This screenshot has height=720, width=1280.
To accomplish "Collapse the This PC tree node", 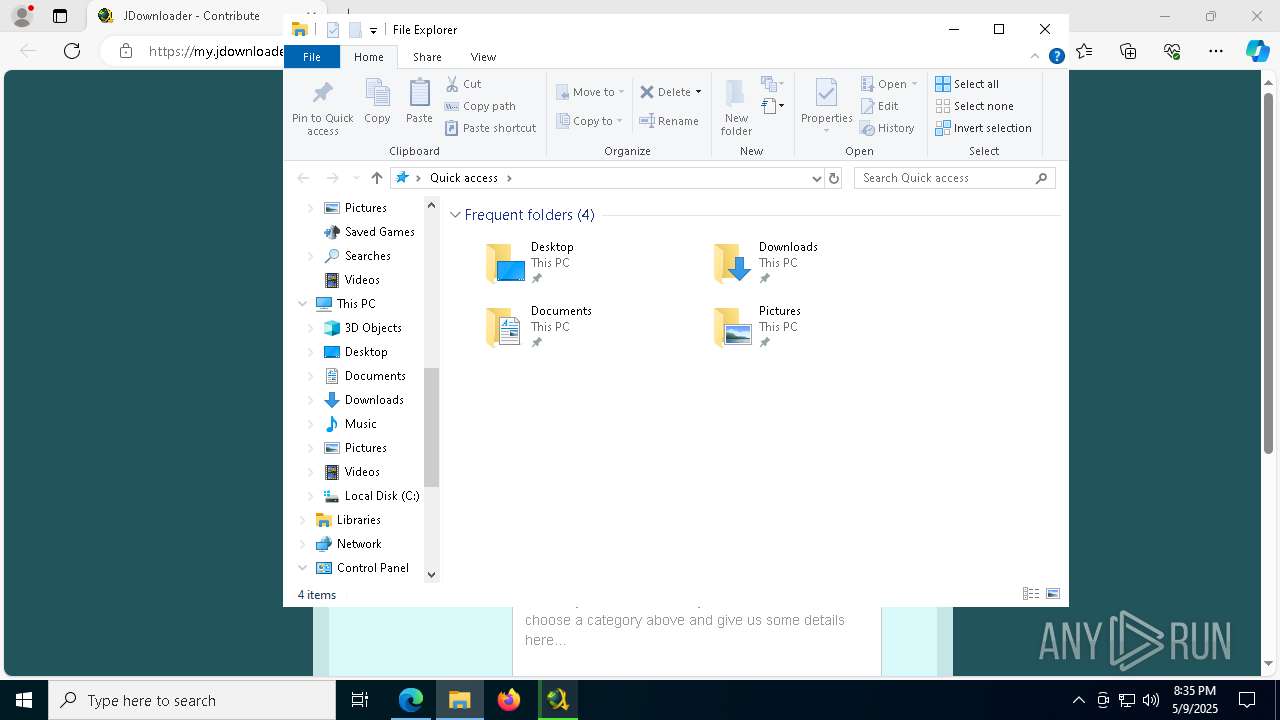I will pyautogui.click(x=303, y=304).
